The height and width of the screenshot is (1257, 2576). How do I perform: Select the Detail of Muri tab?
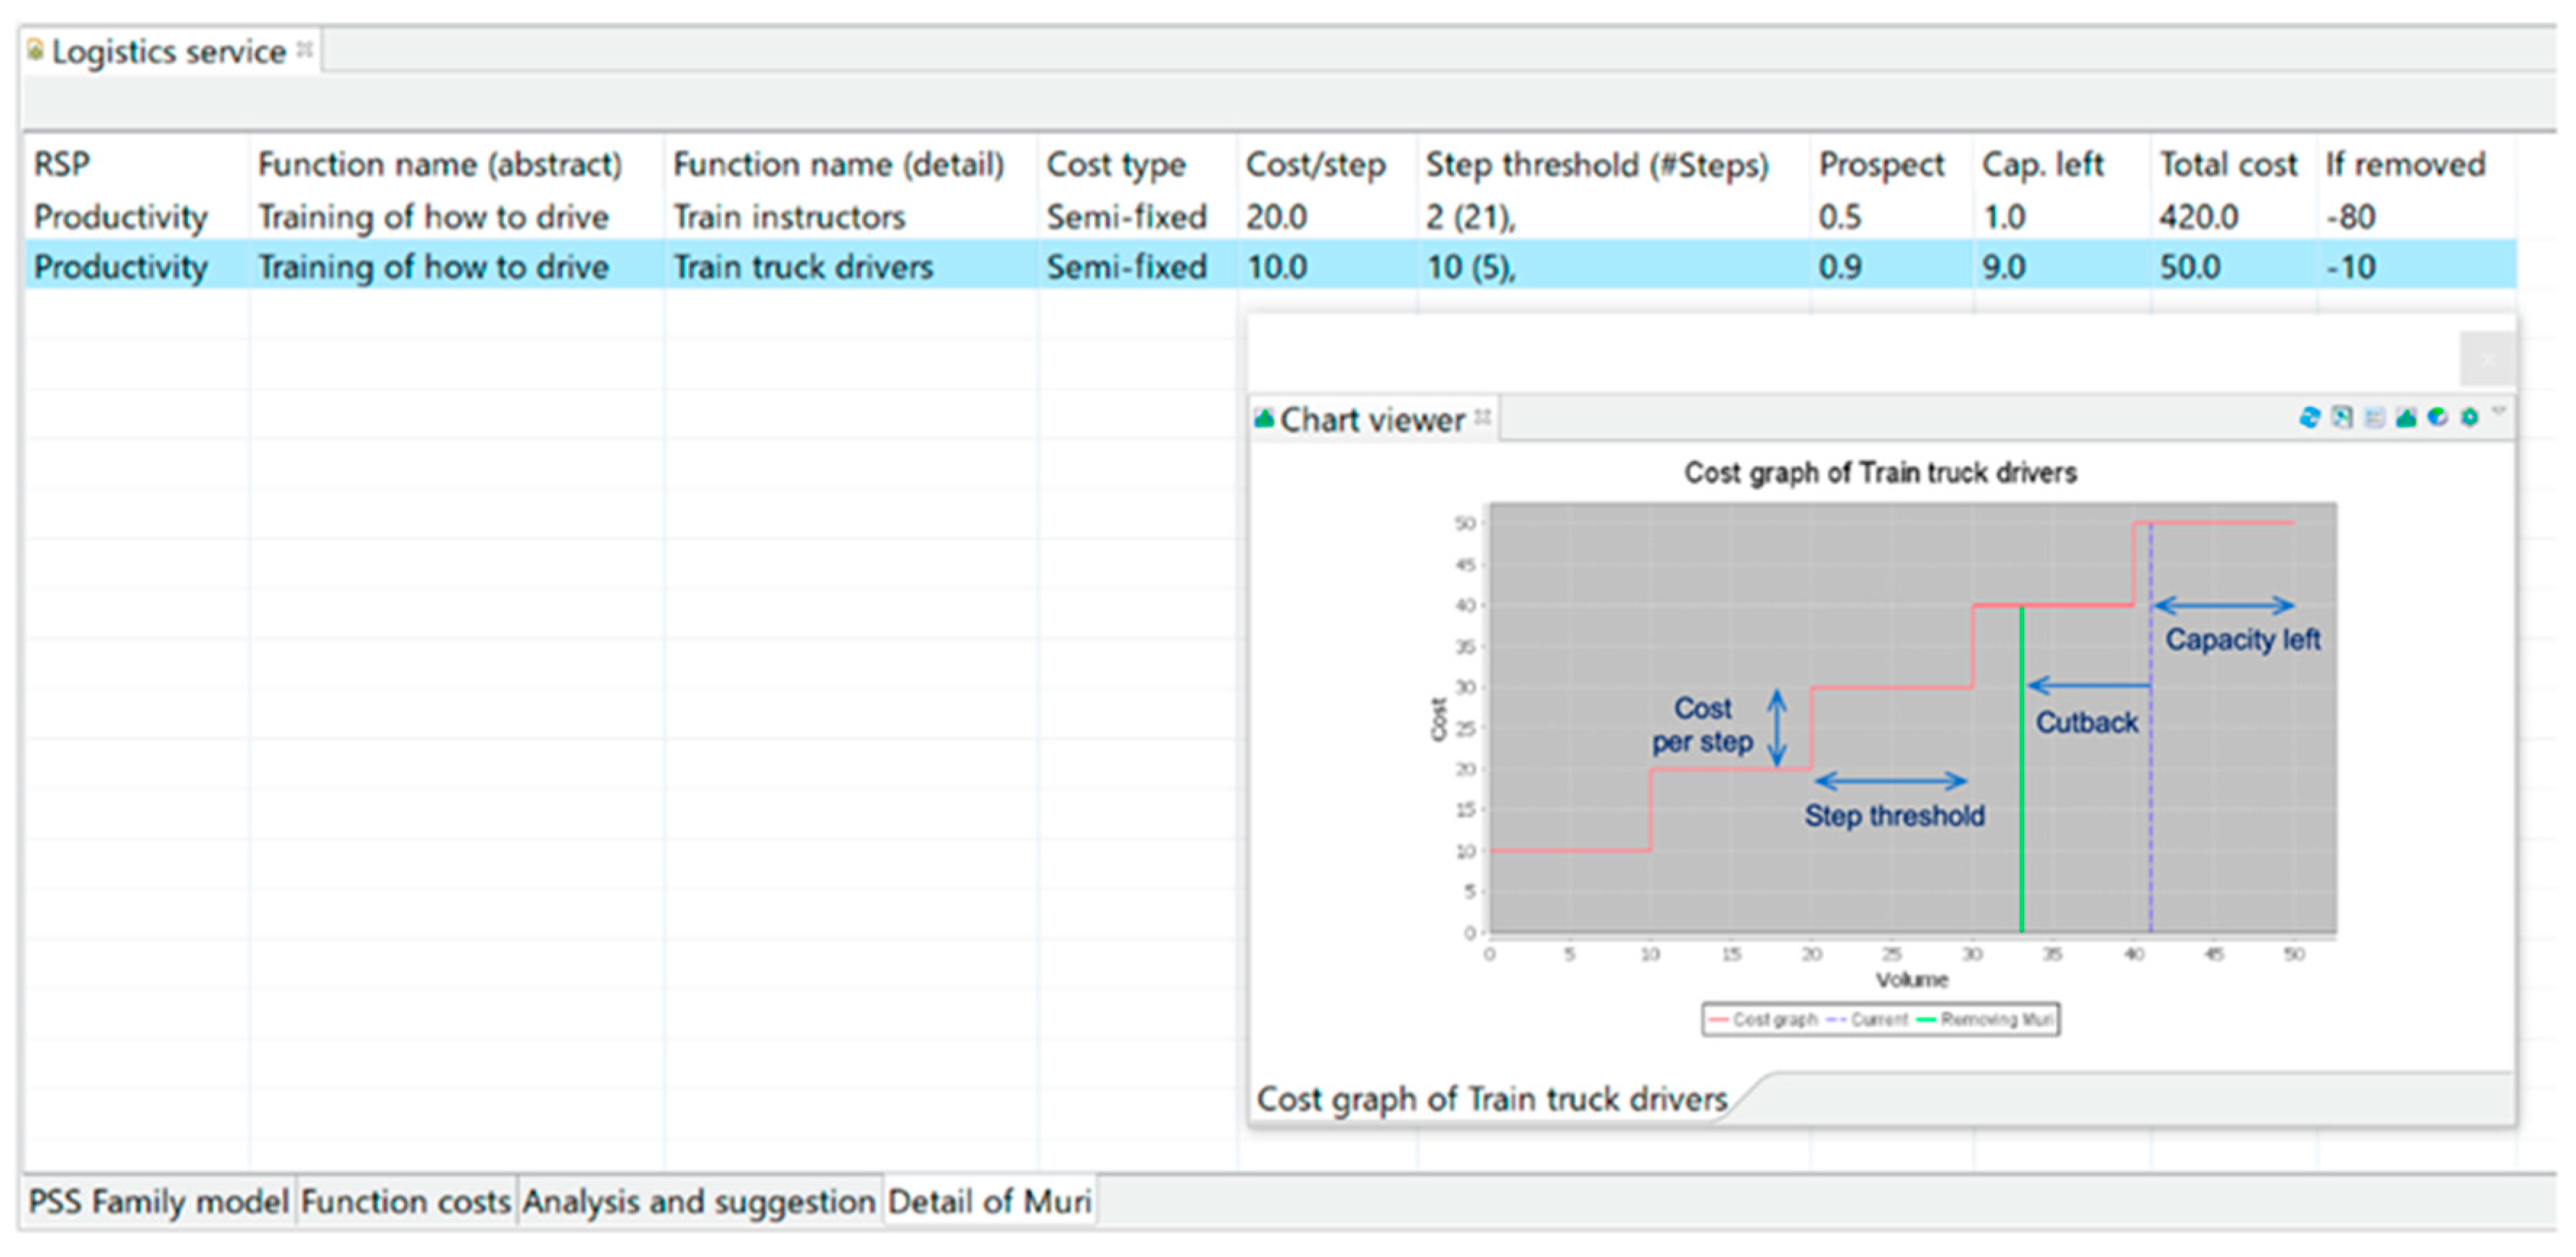[989, 1200]
